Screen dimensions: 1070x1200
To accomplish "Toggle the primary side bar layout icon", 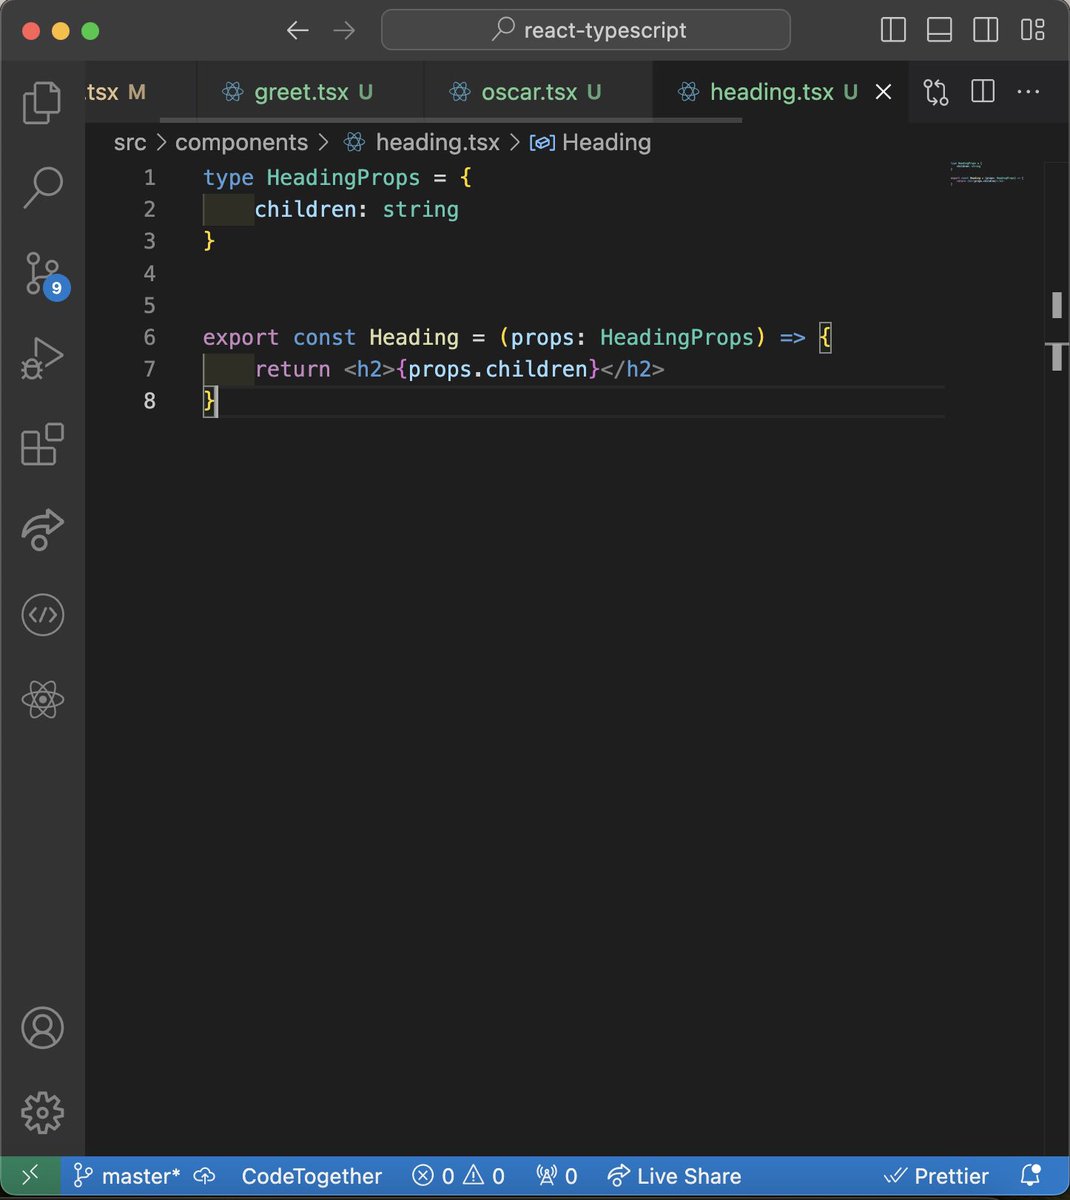I will click(893, 30).
